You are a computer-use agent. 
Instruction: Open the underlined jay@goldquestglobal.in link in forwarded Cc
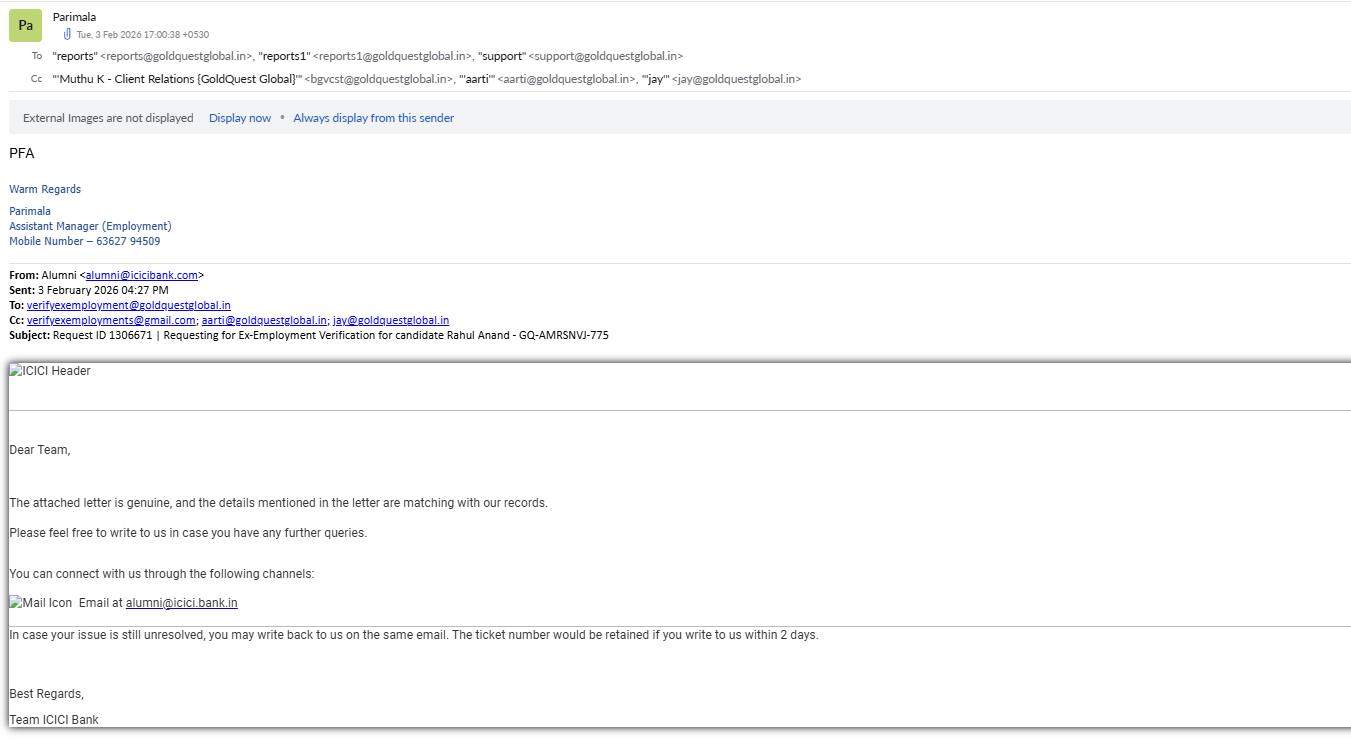[390, 320]
